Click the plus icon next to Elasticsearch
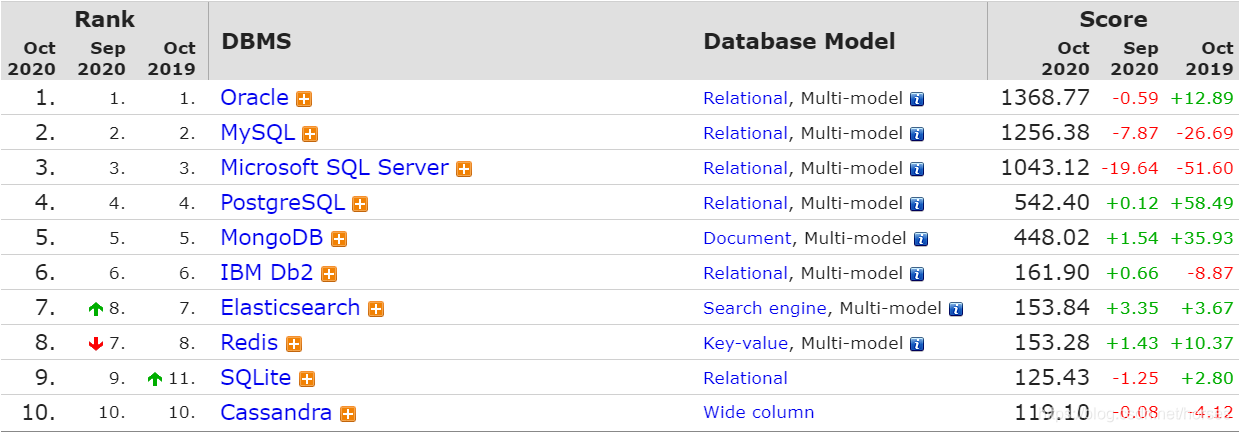This screenshot has width=1240, height=432. 376,309
